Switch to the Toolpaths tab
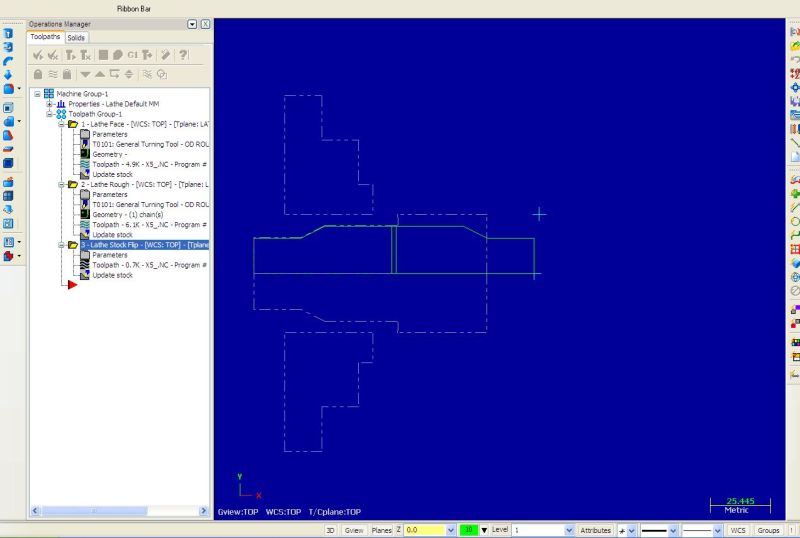This screenshot has width=800, height=538. tap(45, 37)
